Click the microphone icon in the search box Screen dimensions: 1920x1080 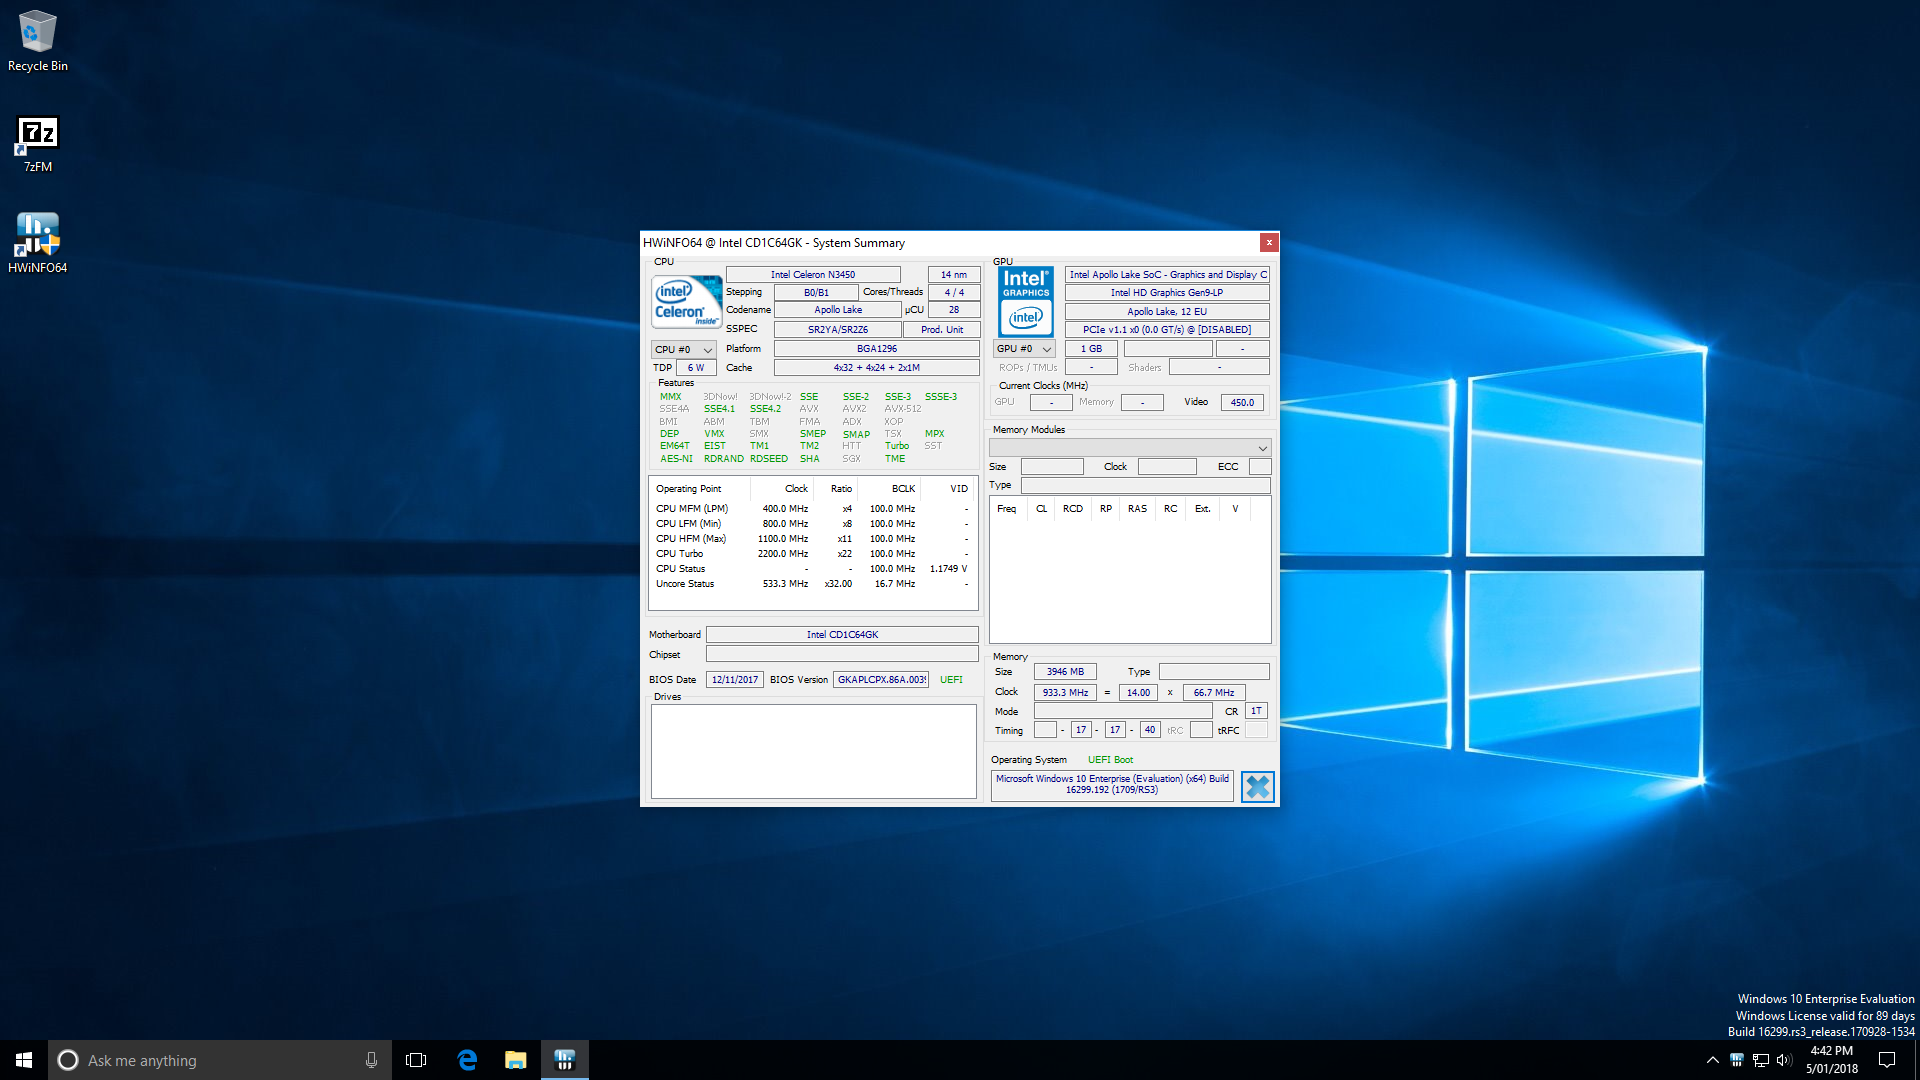pos(371,1060)
